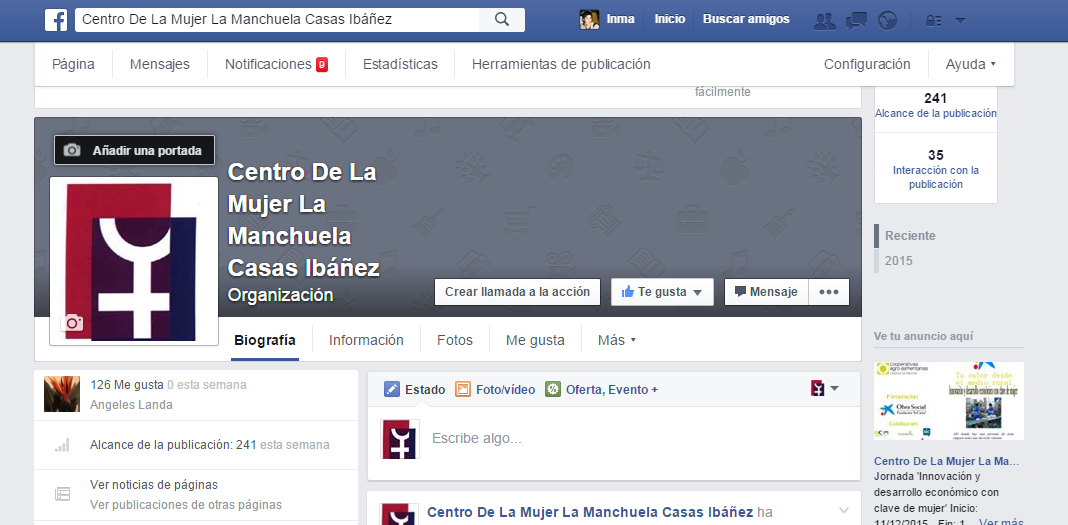Open the globe notifications icon
The width and height of the screenshot is (1068, 525).
[x=888, y=20]
